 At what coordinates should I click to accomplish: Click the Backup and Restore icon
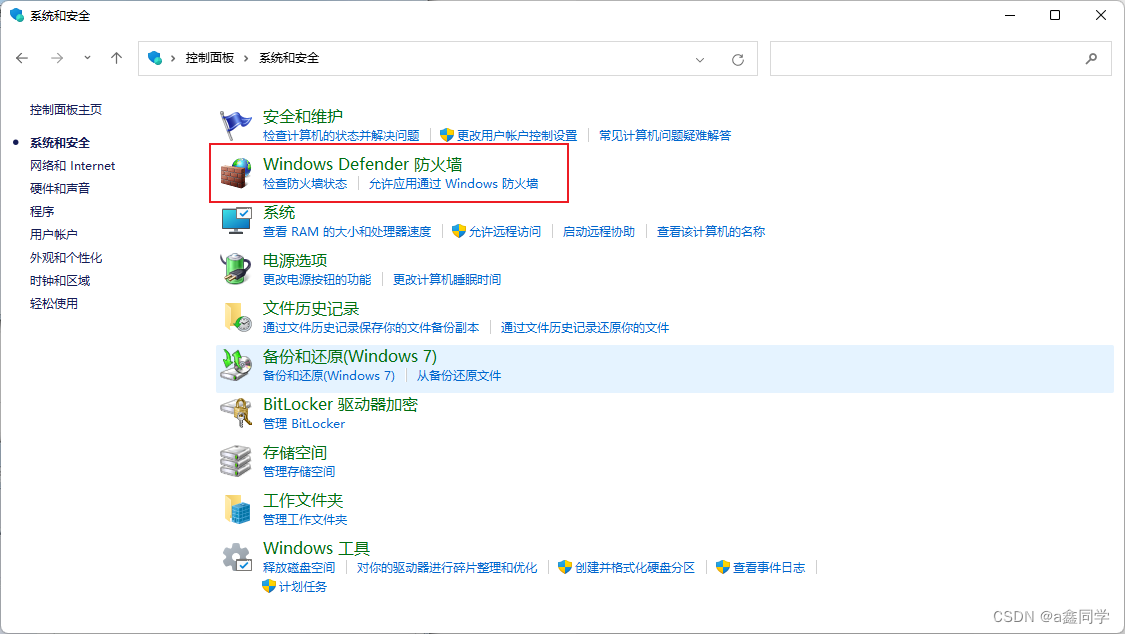(x=235, y=364)
